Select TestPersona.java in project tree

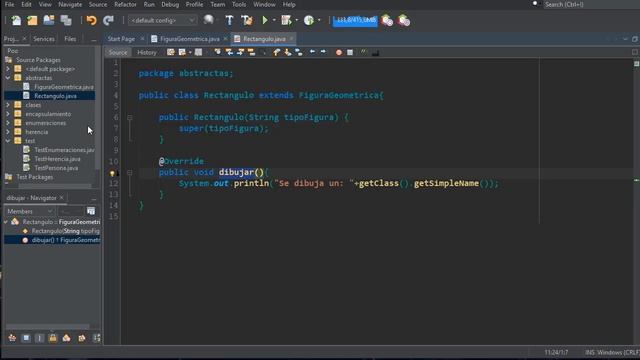(x=56, y=168)
